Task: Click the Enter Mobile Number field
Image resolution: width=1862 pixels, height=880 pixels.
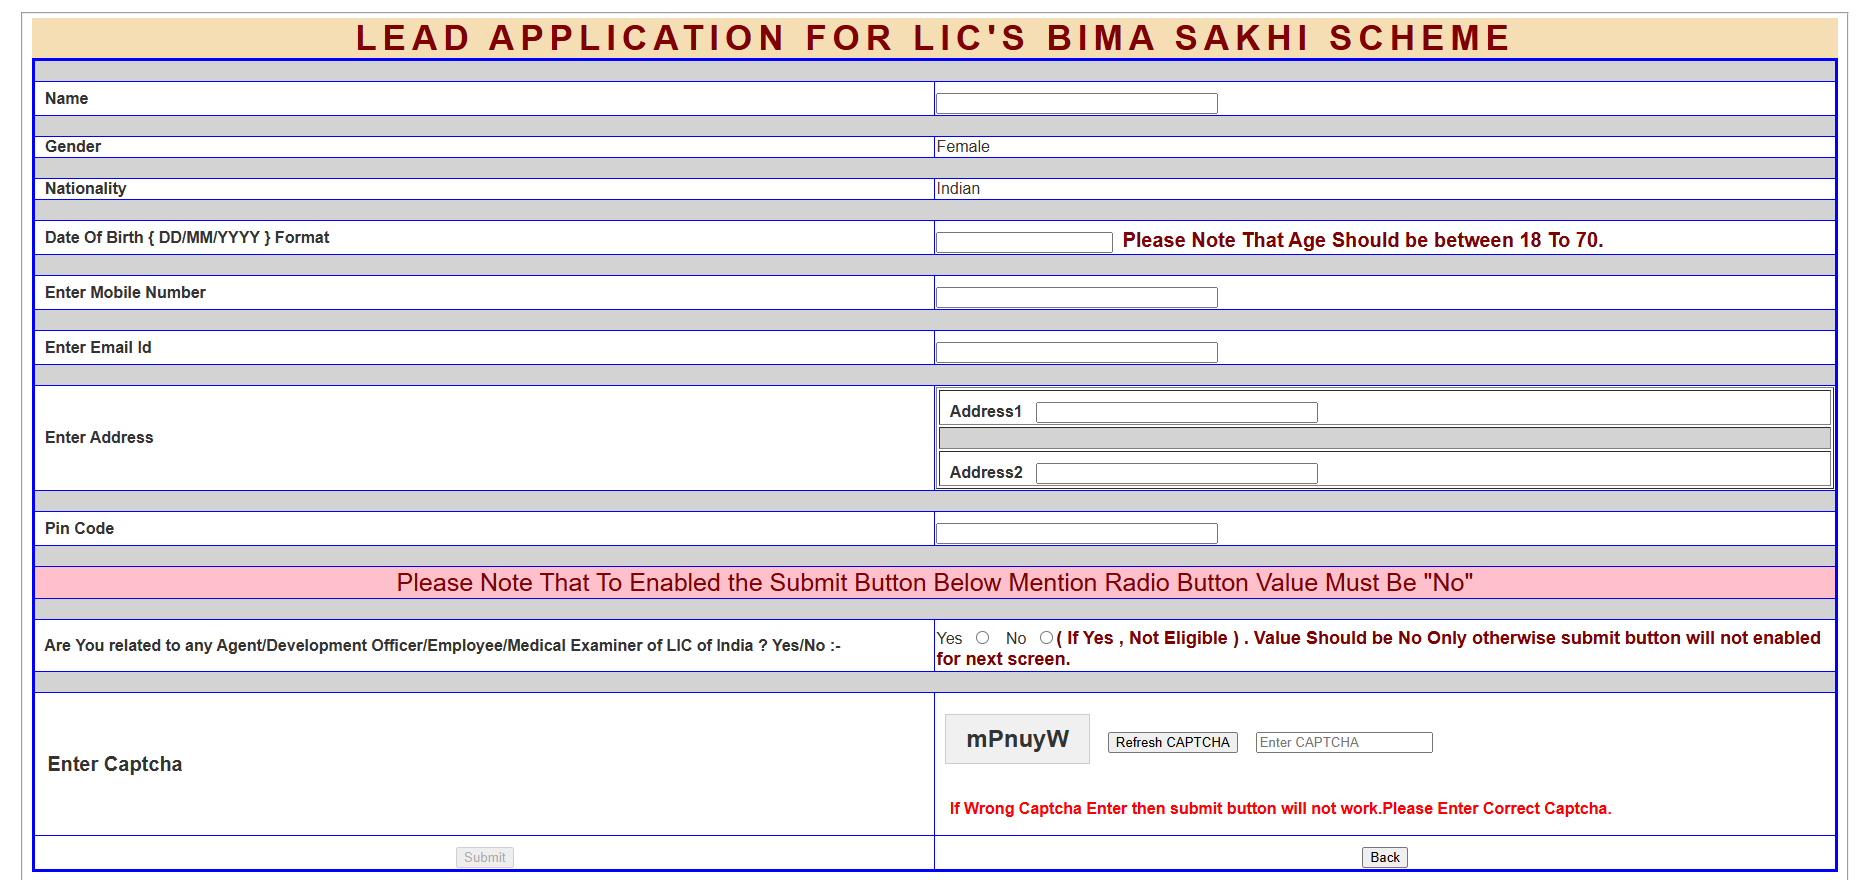Action: 1076,297
